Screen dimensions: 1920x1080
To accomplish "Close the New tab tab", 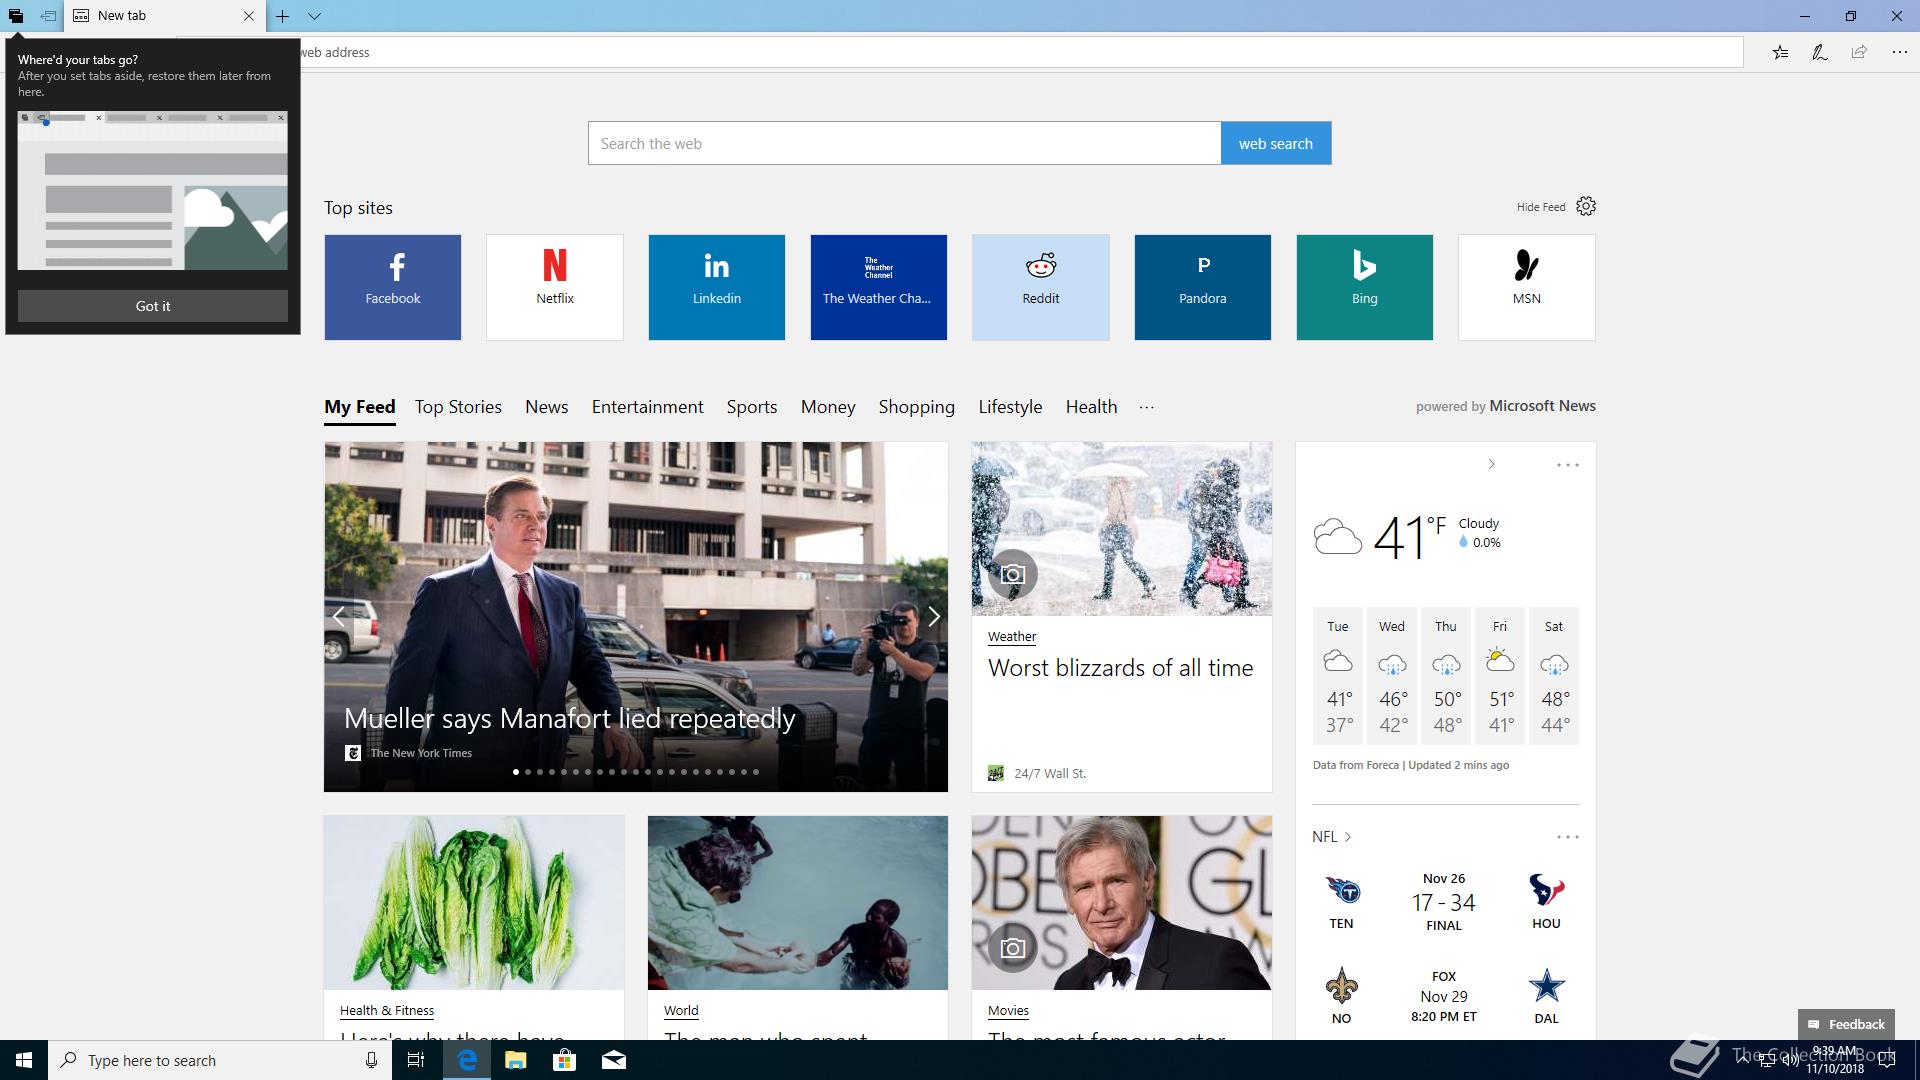I will coord(249,16).
